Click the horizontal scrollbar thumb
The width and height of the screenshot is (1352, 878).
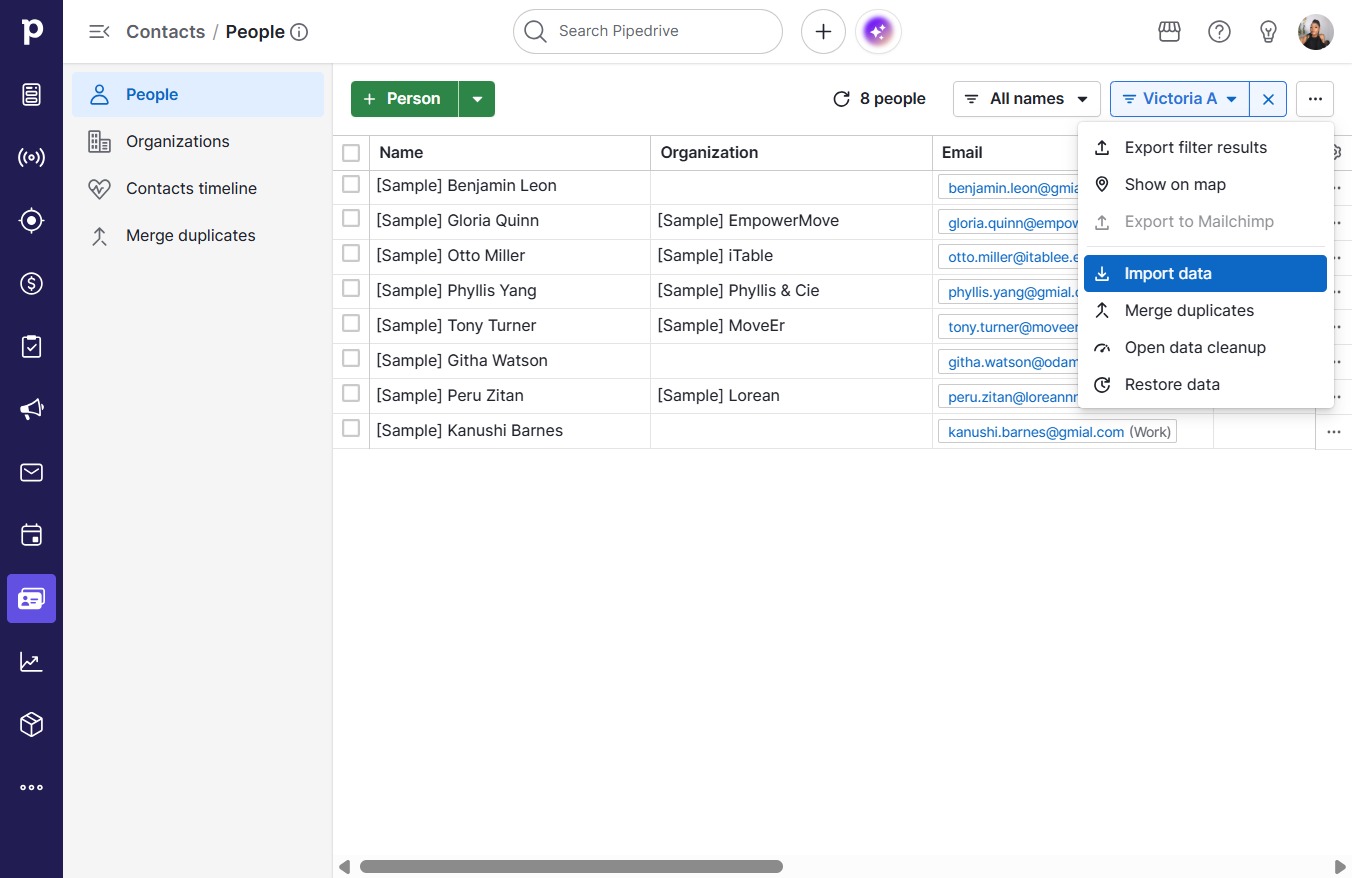571,867
